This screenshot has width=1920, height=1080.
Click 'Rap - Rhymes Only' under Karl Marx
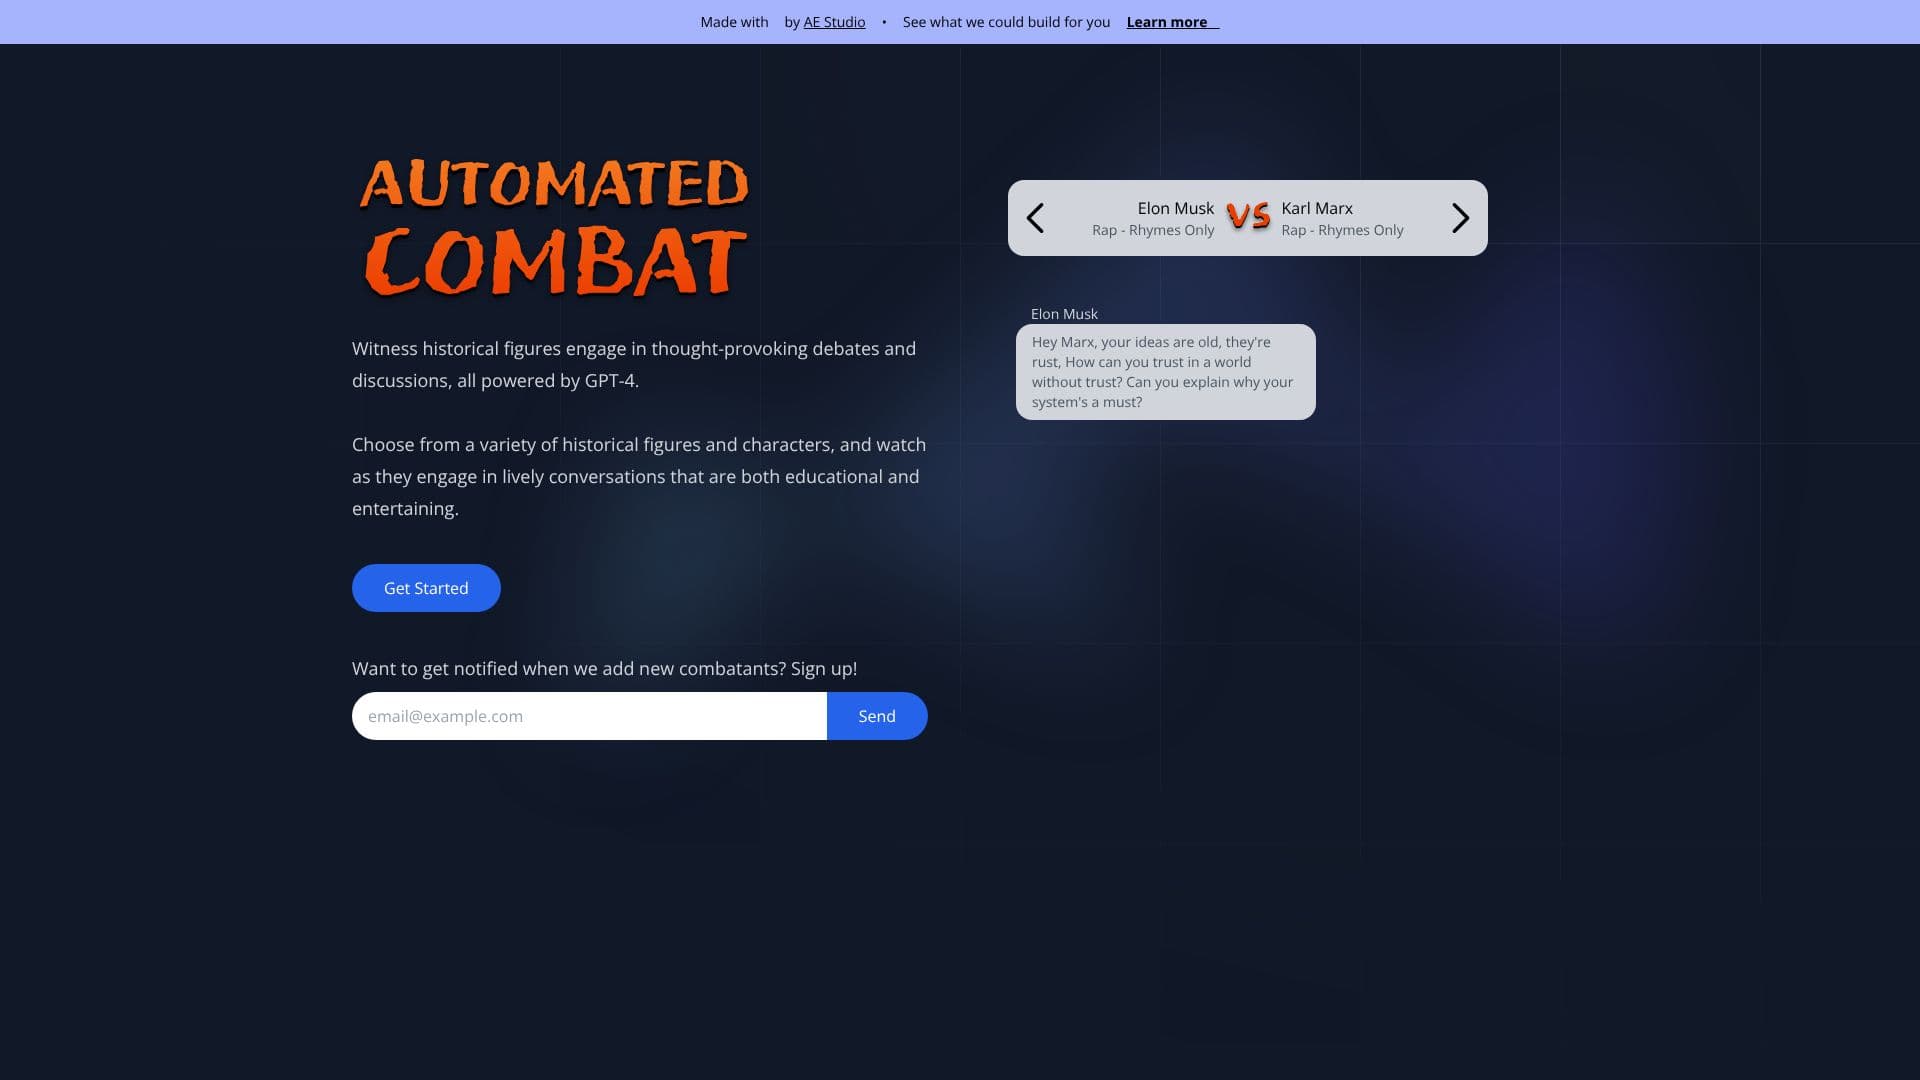1342,230
